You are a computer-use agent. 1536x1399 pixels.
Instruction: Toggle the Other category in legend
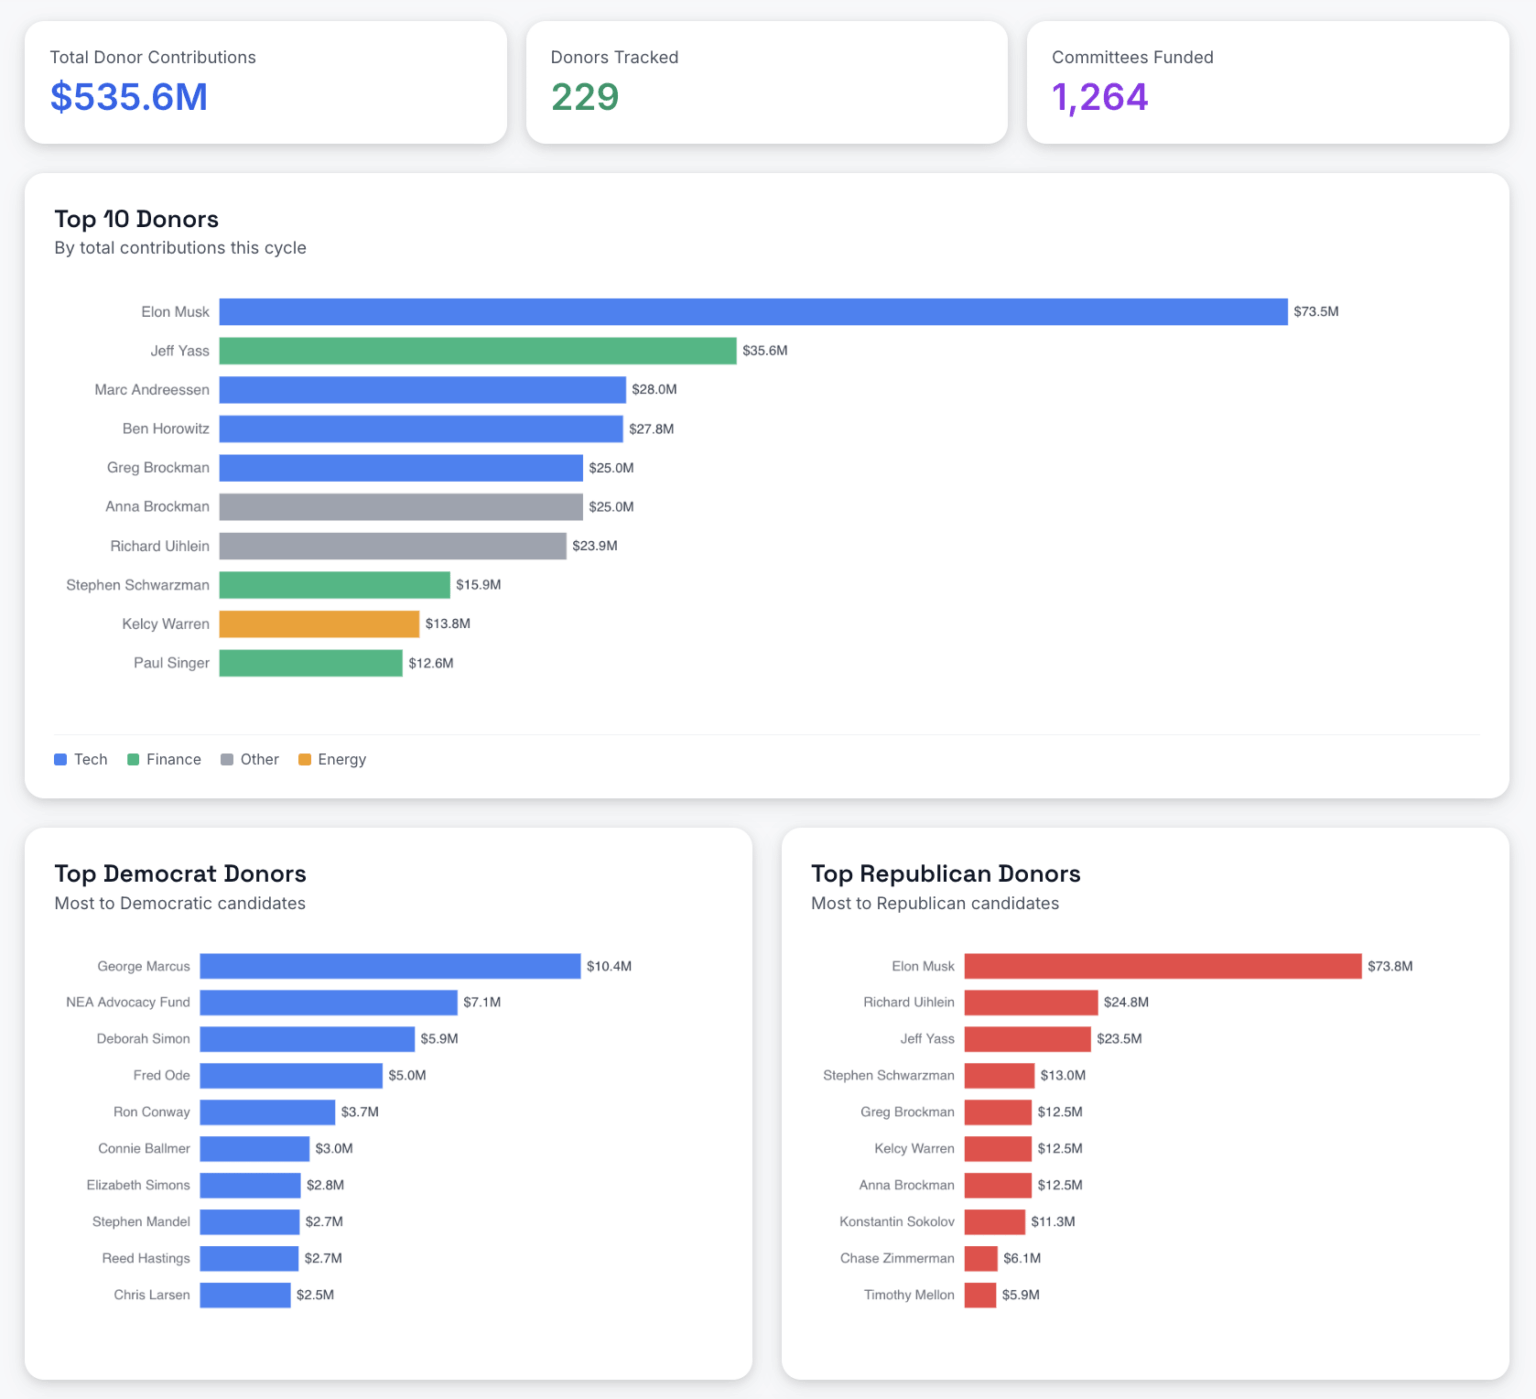[250, 760]
